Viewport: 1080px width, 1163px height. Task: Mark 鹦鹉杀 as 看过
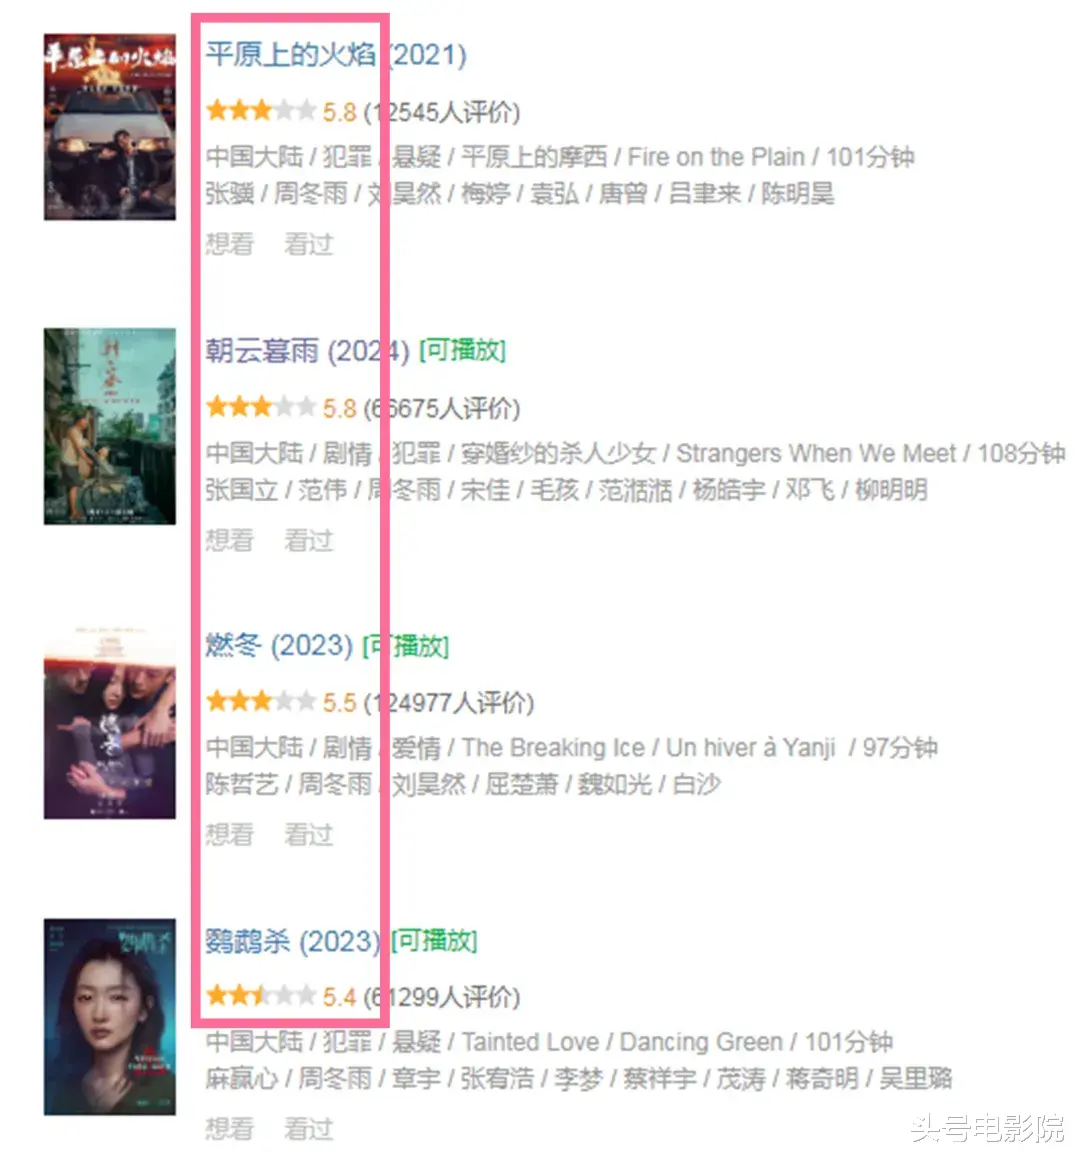pyautogui.click(x=309, y=1129)
